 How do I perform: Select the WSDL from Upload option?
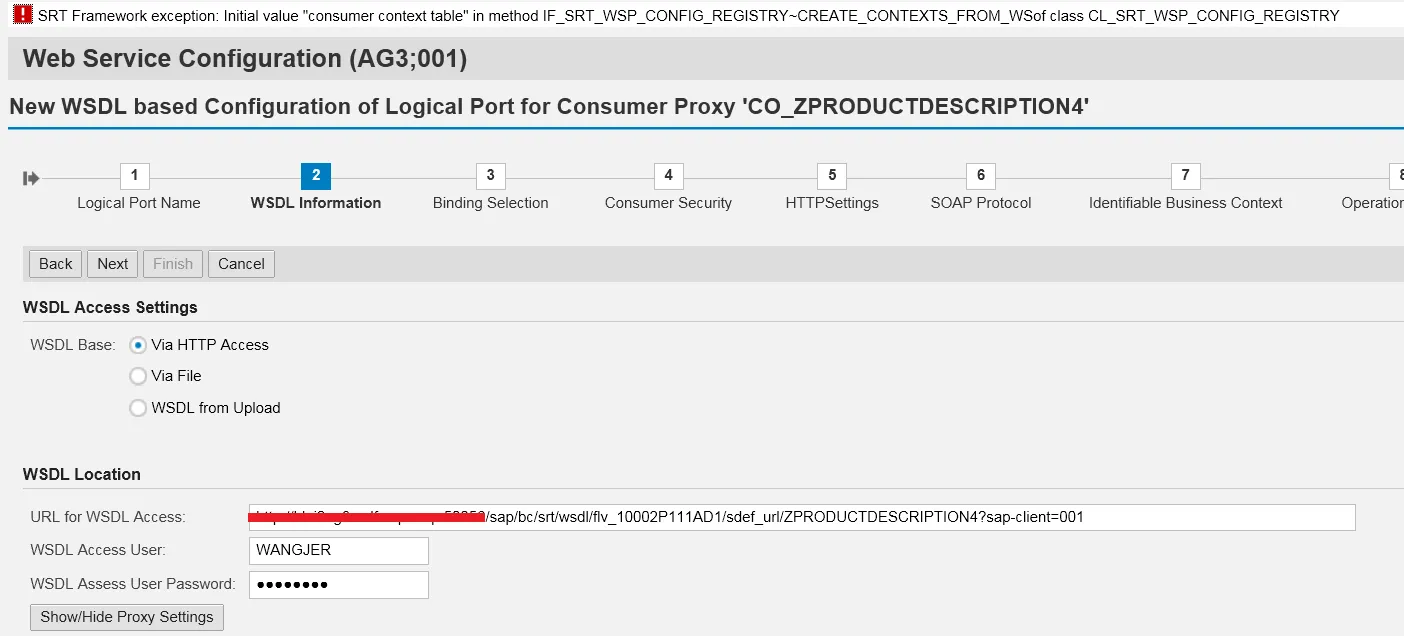coord(138,408)
